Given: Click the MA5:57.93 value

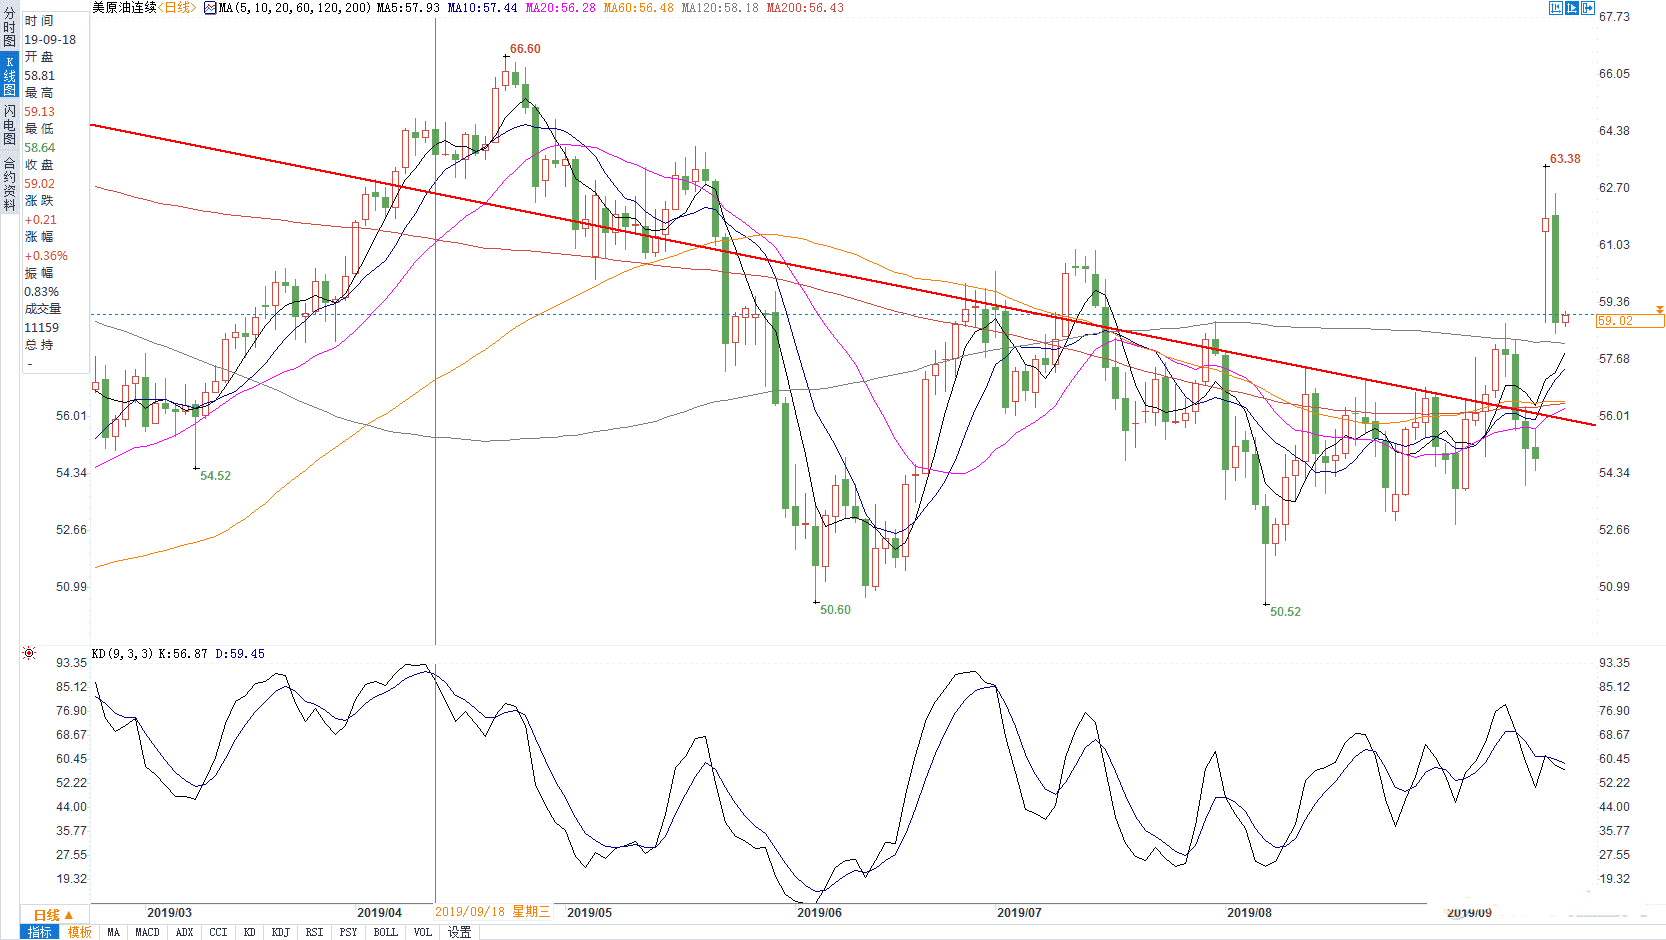Looking at the screenshot, I should (x=408, y=8).
